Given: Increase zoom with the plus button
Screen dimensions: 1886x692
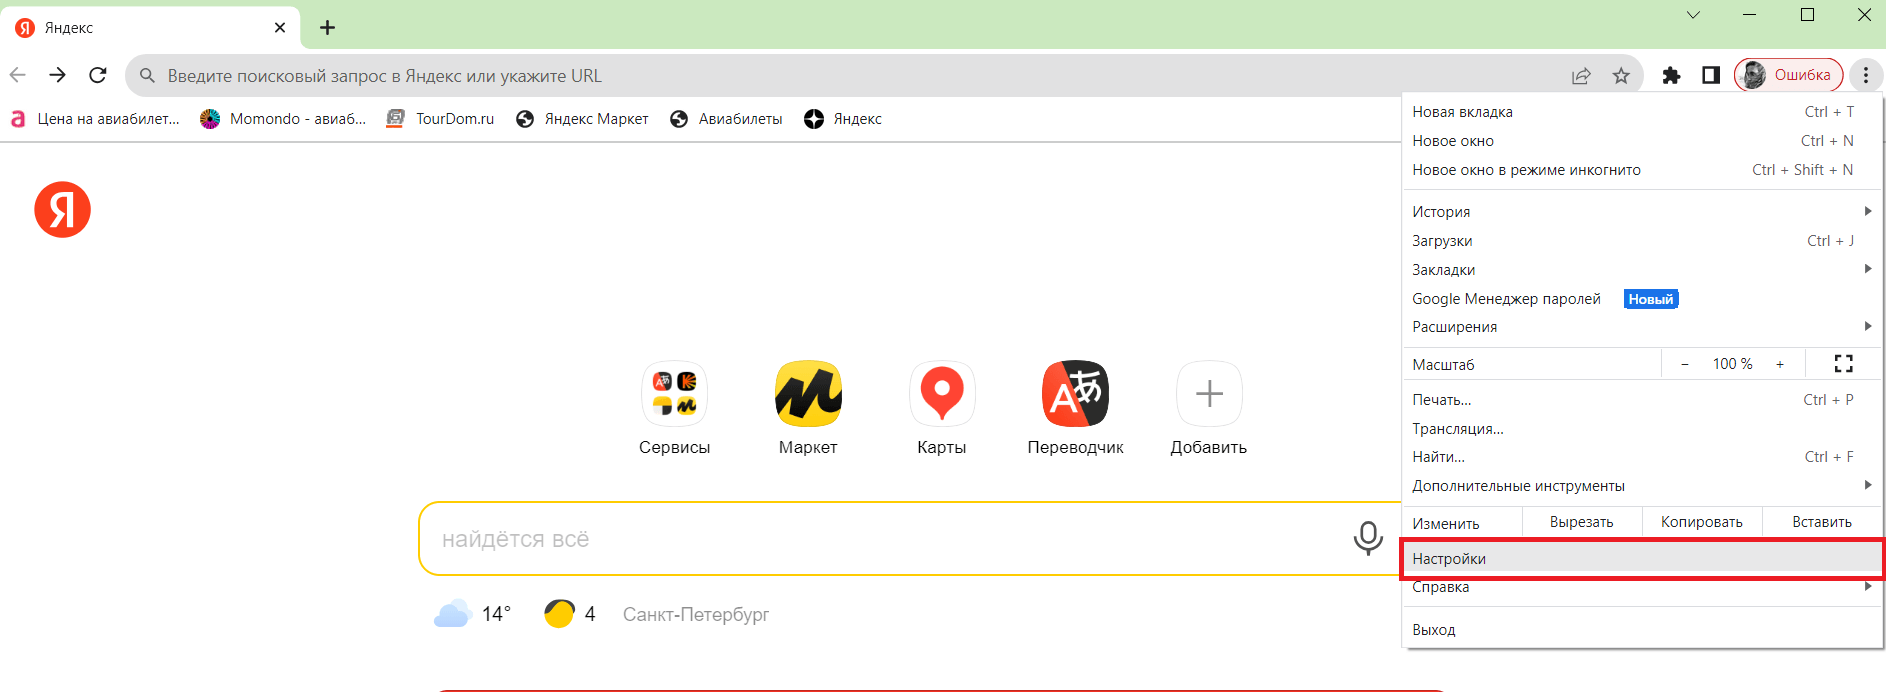Looking at the screenshot, I should (x=1780, y=364).
